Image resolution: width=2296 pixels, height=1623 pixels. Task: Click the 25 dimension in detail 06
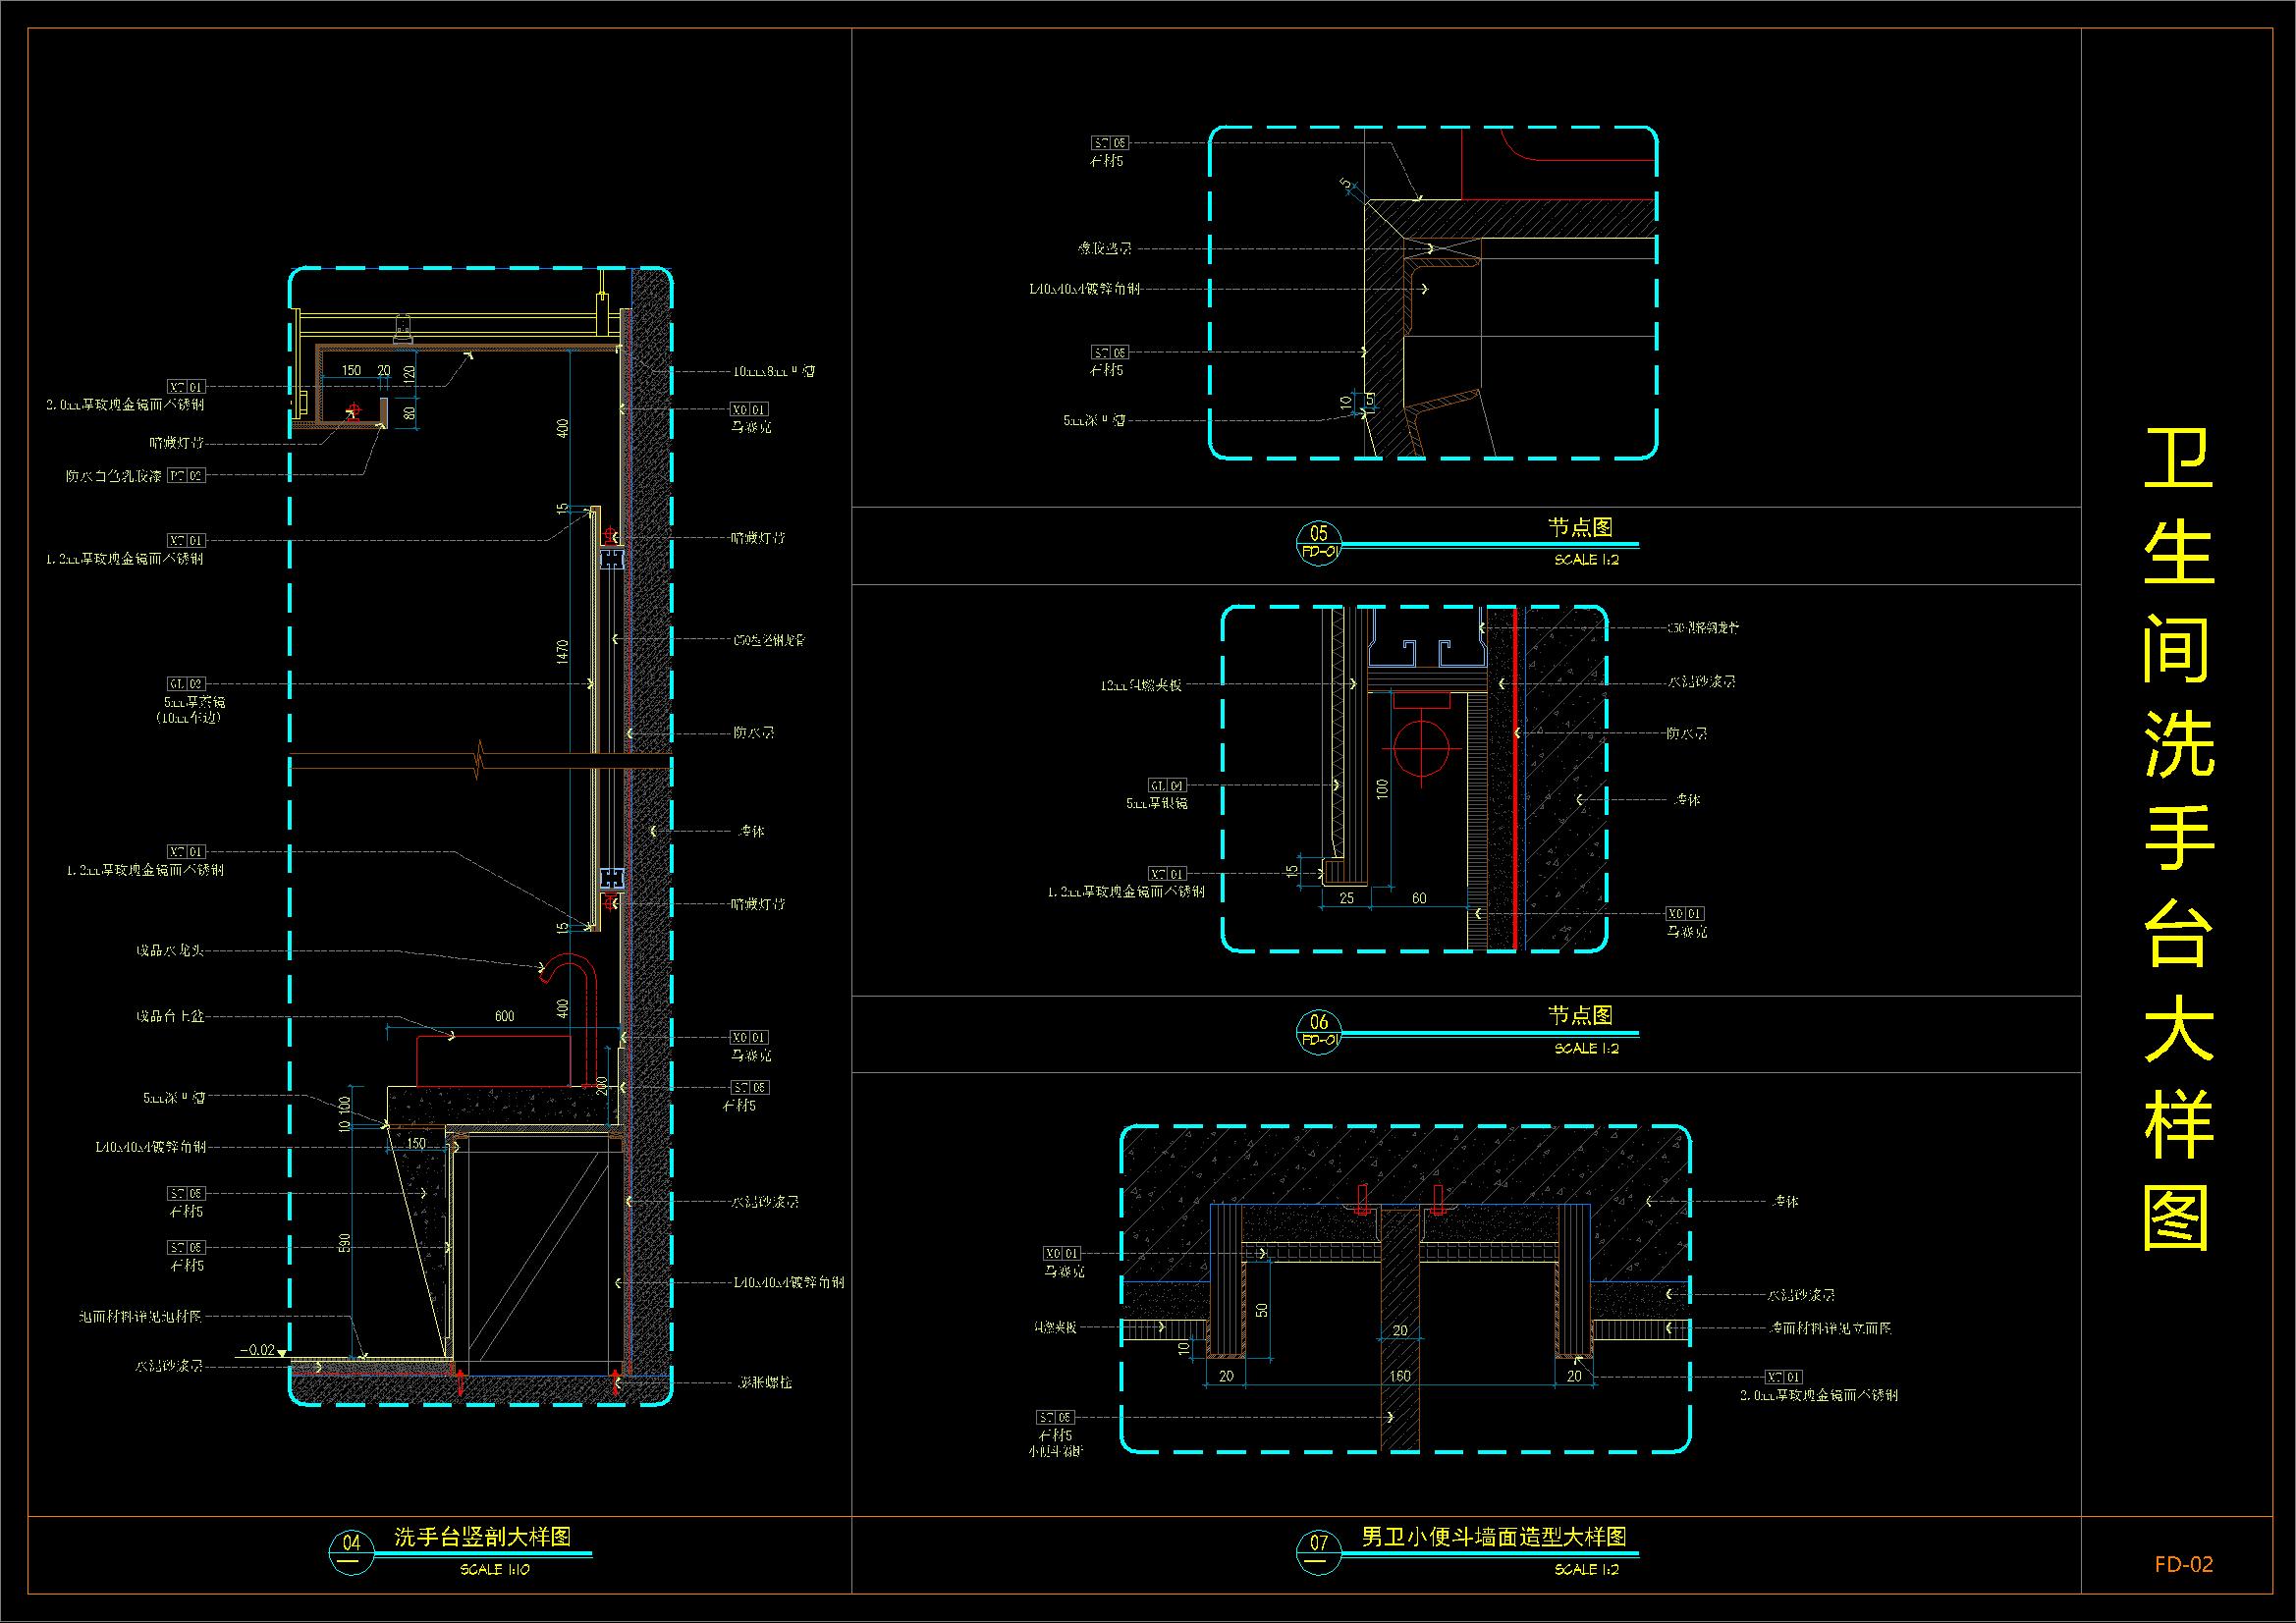click(1346, 898)
